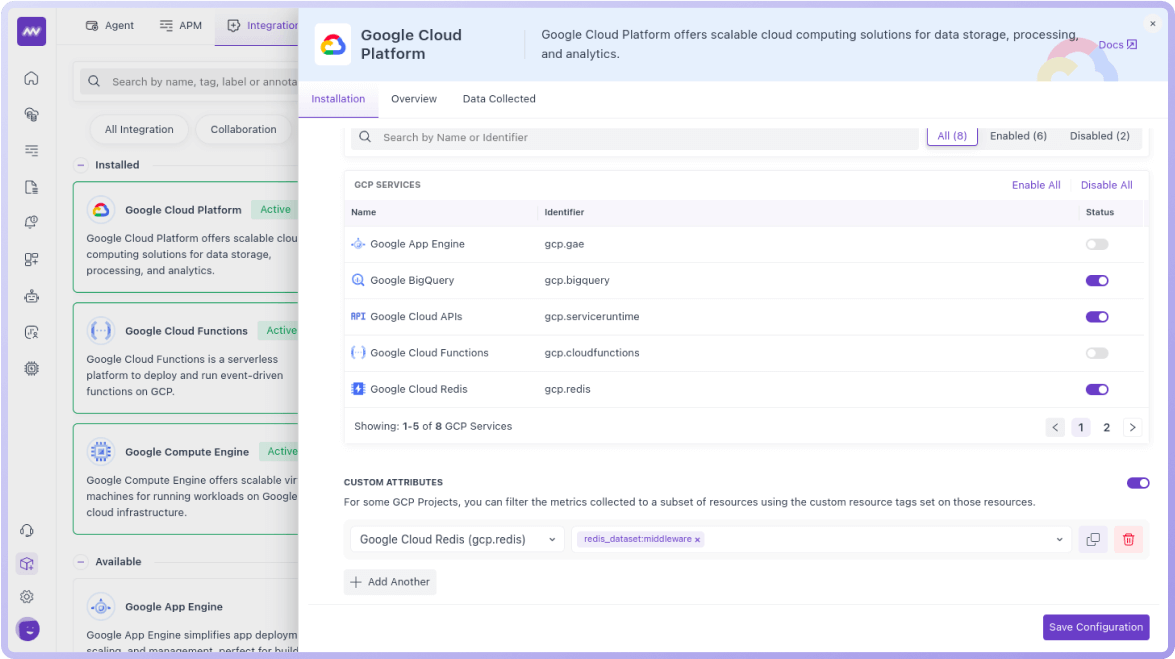The width and height of the screenshot is (1175, 659).
Task: Collapse the Installed section
Action: coord(81,165)
